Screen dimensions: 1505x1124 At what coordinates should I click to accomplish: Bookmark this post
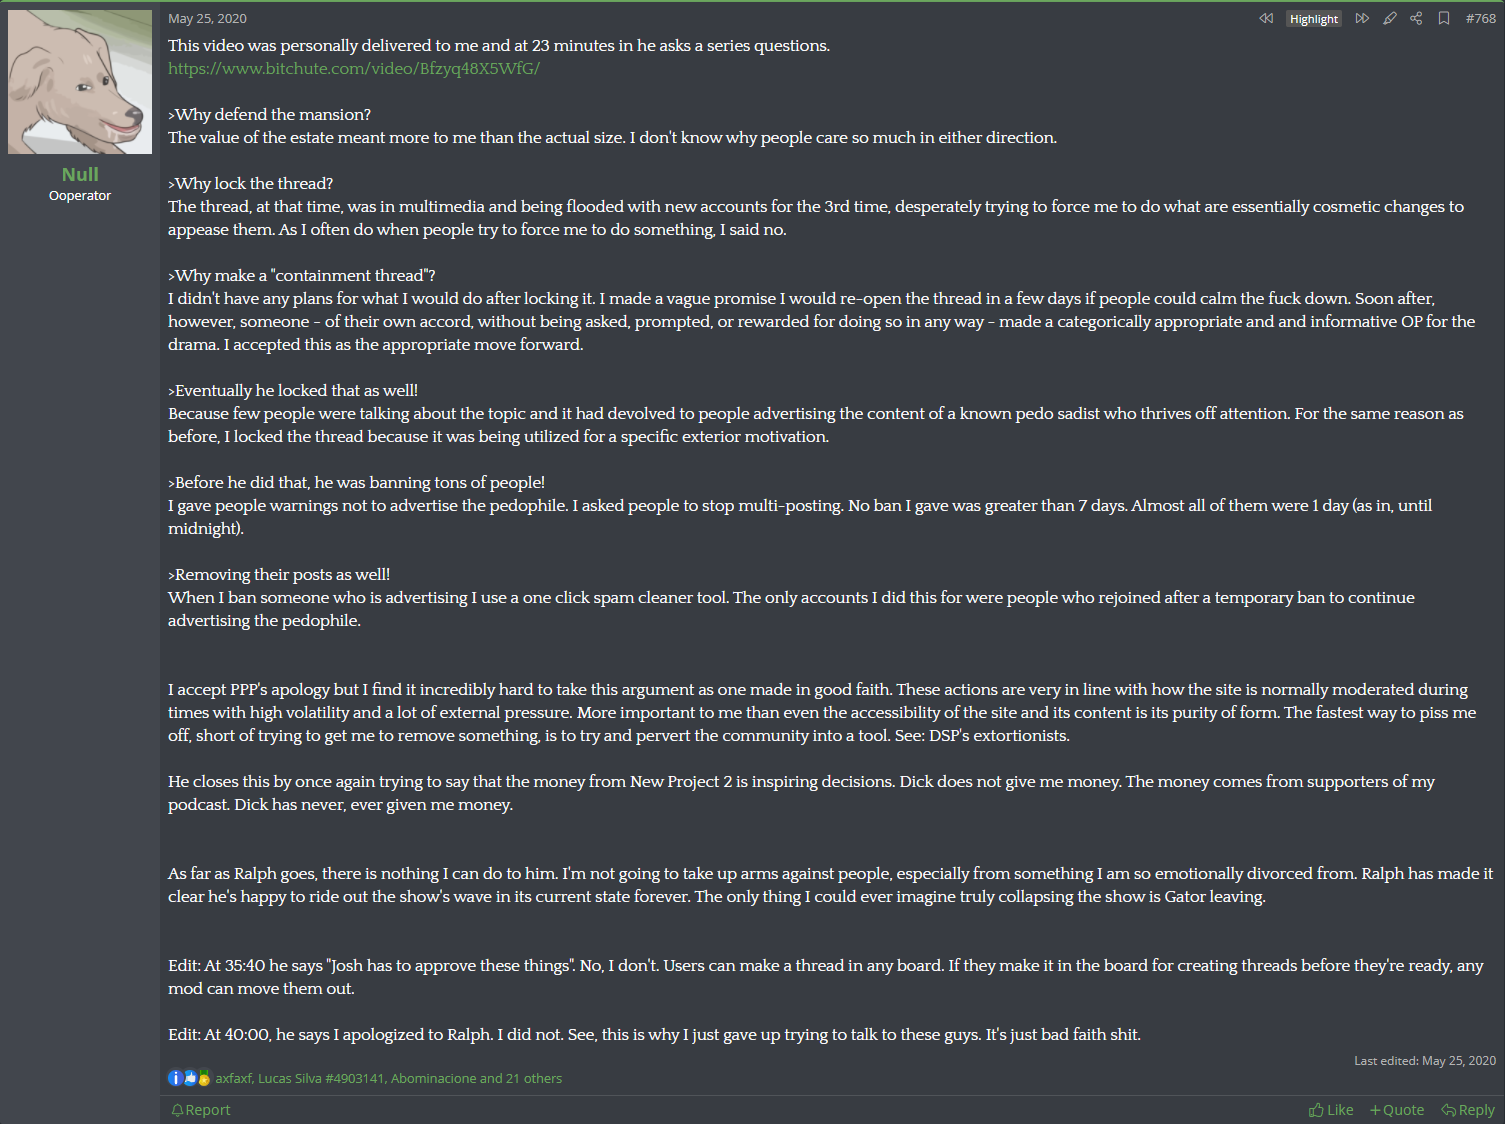click(x=1444, y=19)
